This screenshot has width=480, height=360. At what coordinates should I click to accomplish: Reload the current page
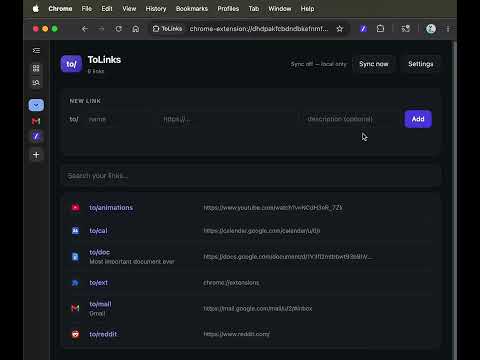pyautogui.click(x=118, y=29)
